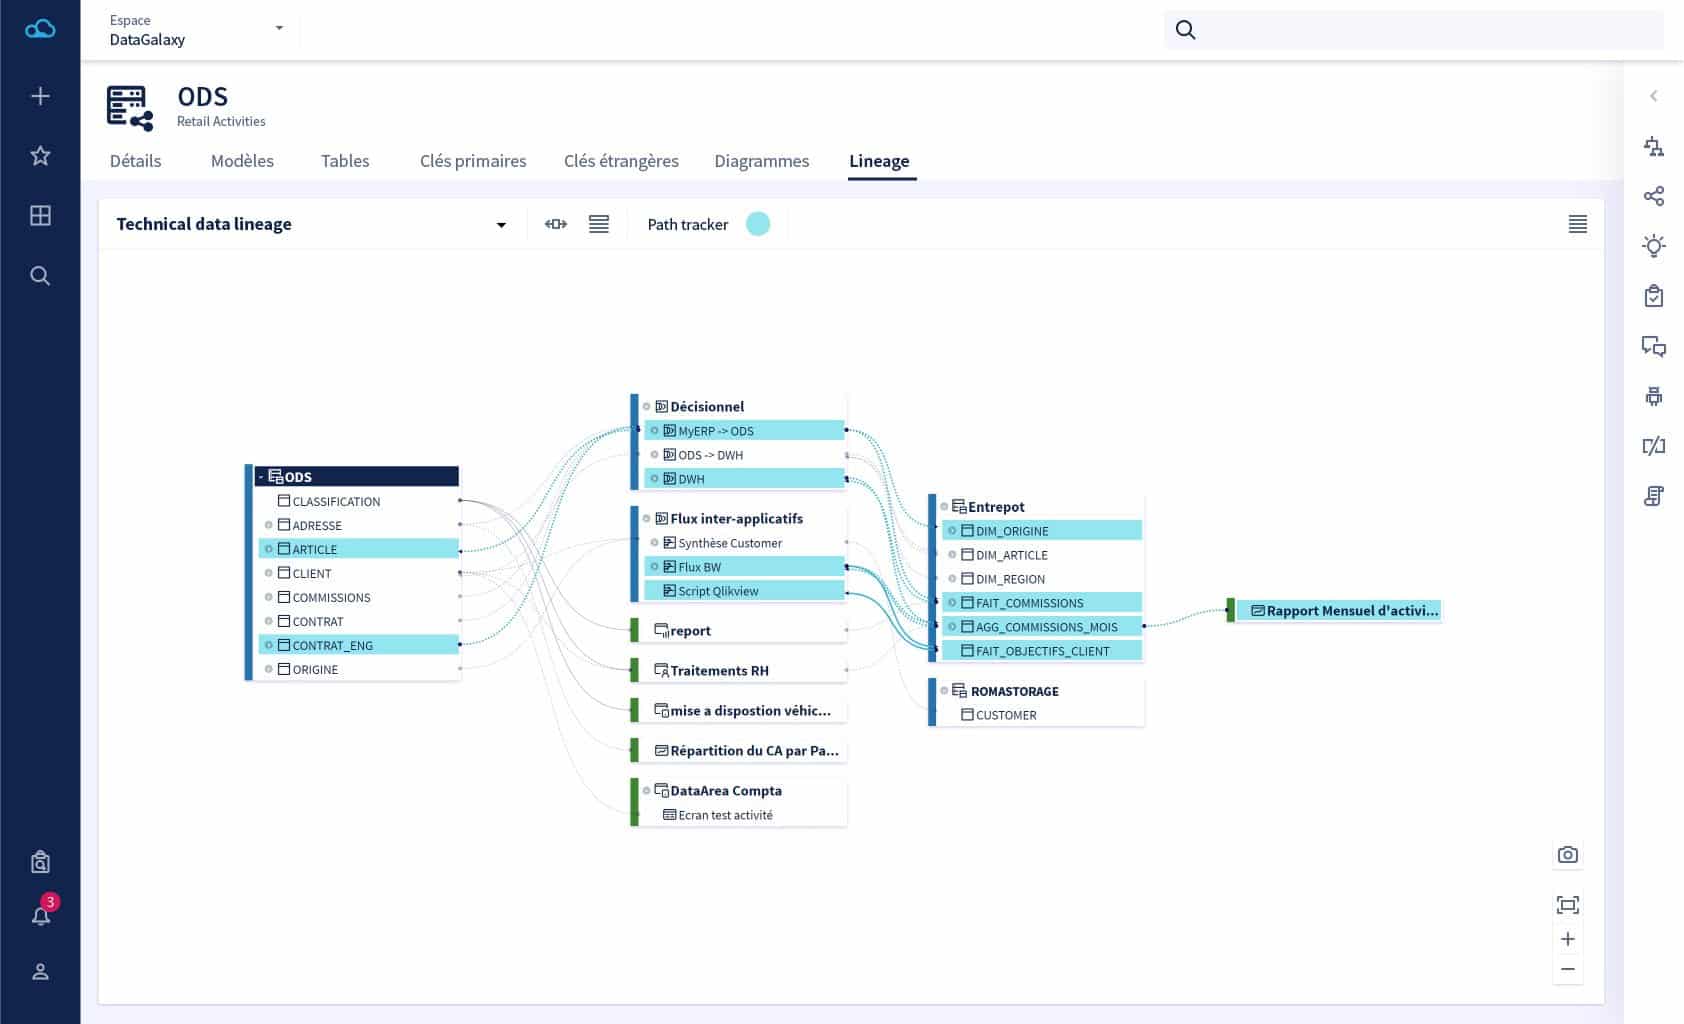Toggle the Path tracker switch

click(758, 224)
